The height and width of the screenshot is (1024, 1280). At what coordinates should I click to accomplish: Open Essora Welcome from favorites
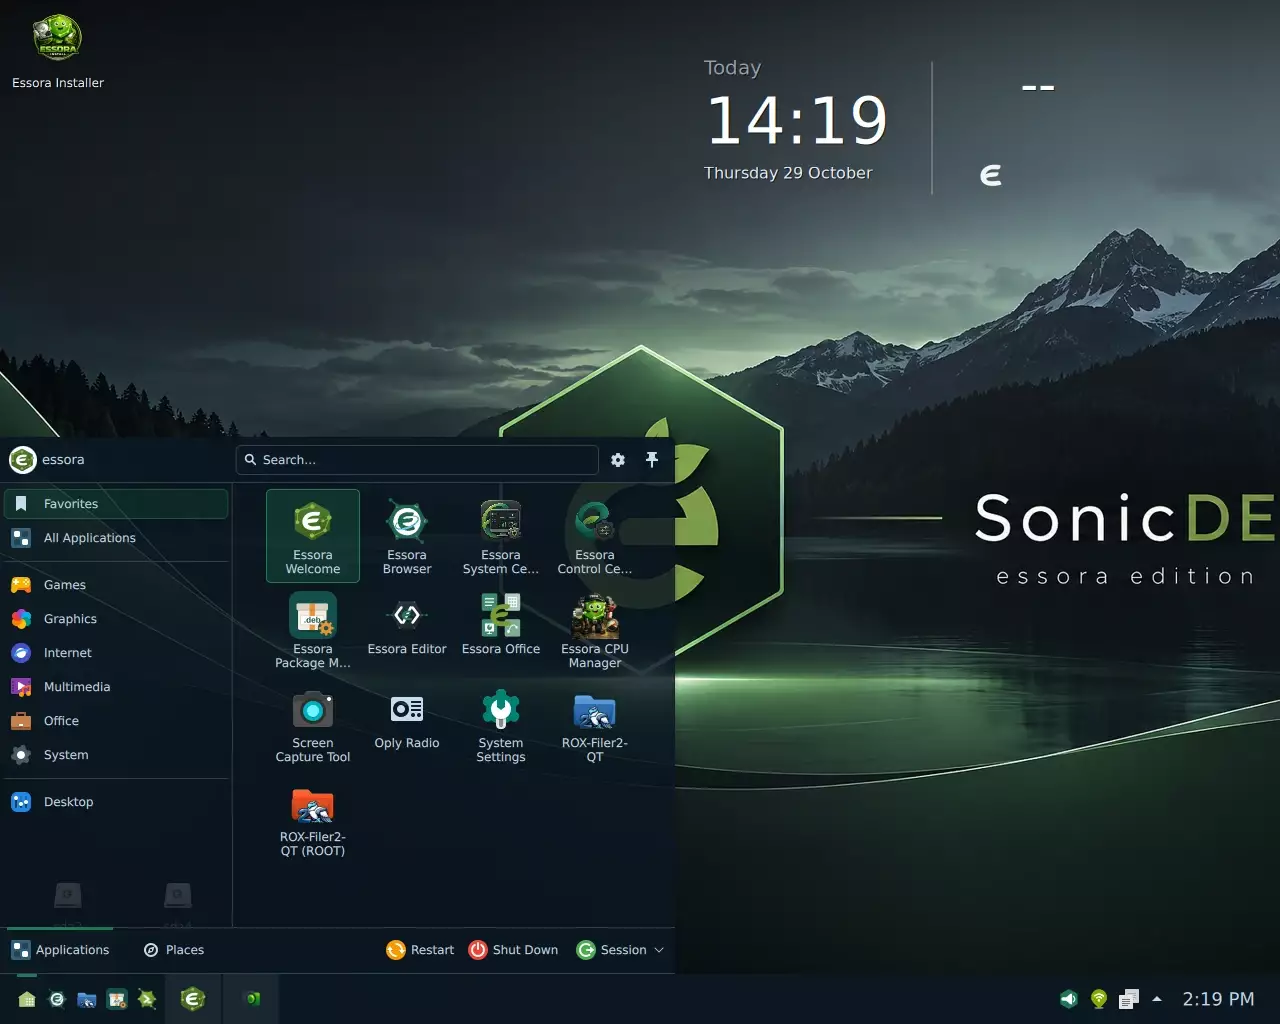(313, 536)
